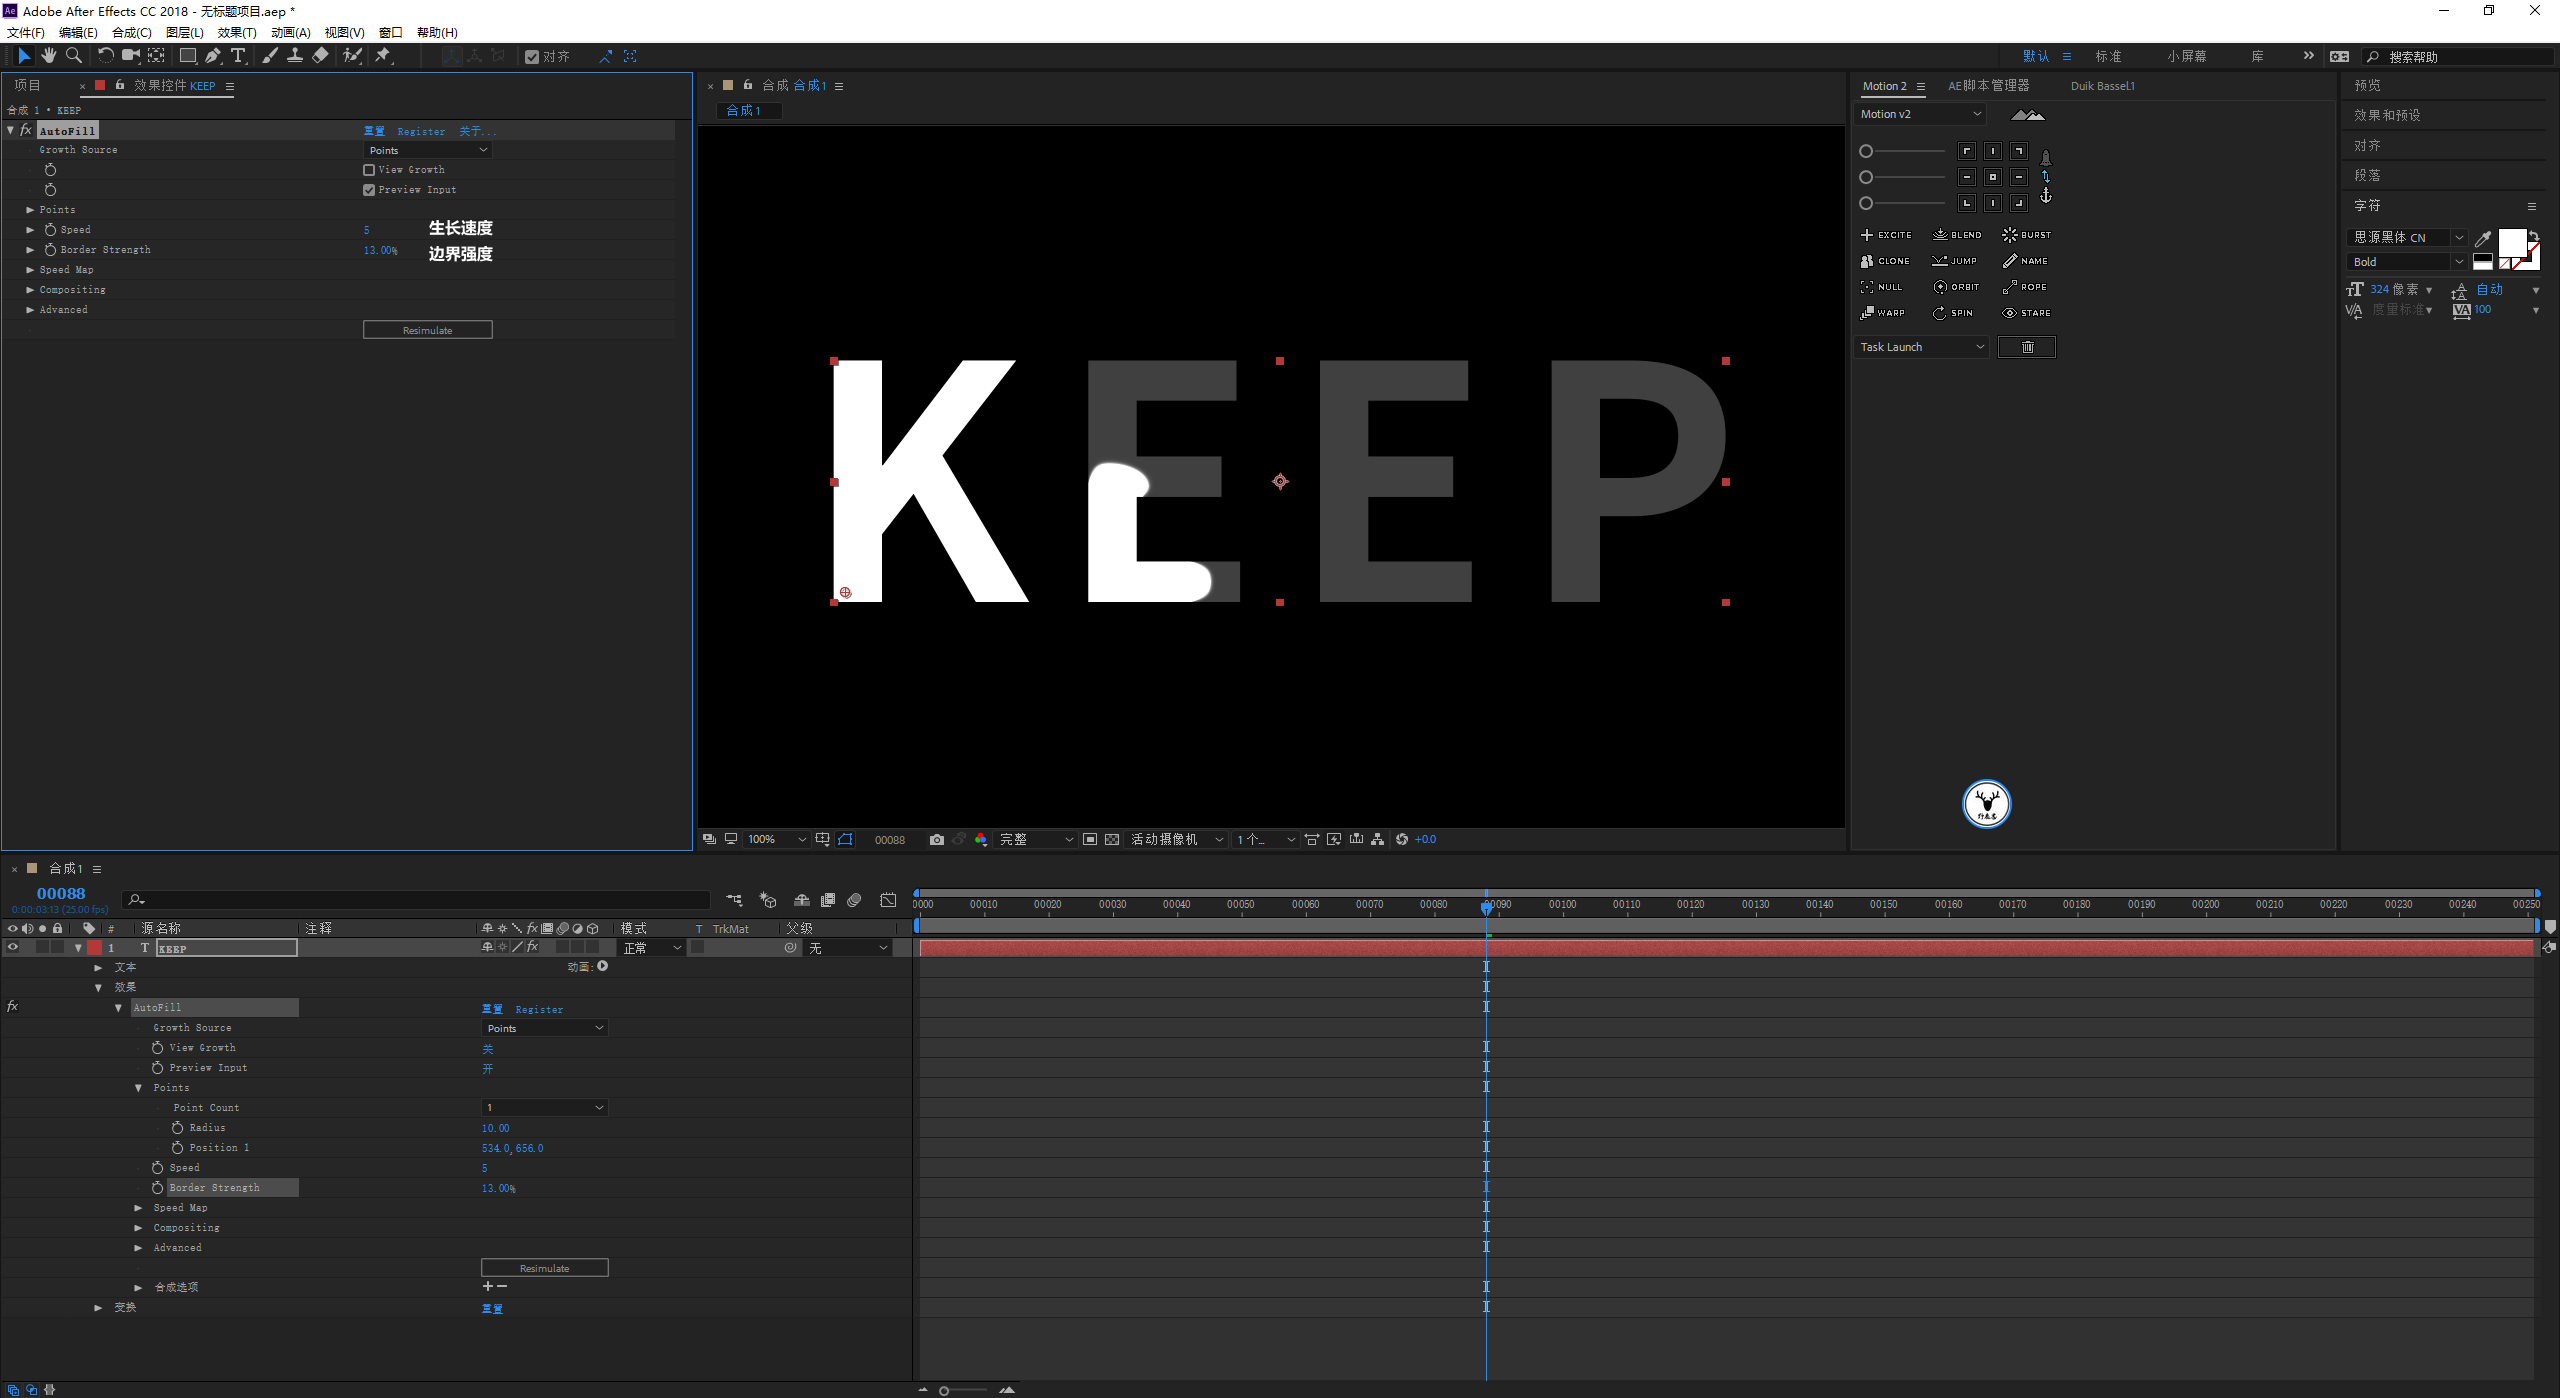The height and width of the screenshot is (1398, 2560).
Task: Click the white fill color swatch
Action: (x=2511, y=242)
